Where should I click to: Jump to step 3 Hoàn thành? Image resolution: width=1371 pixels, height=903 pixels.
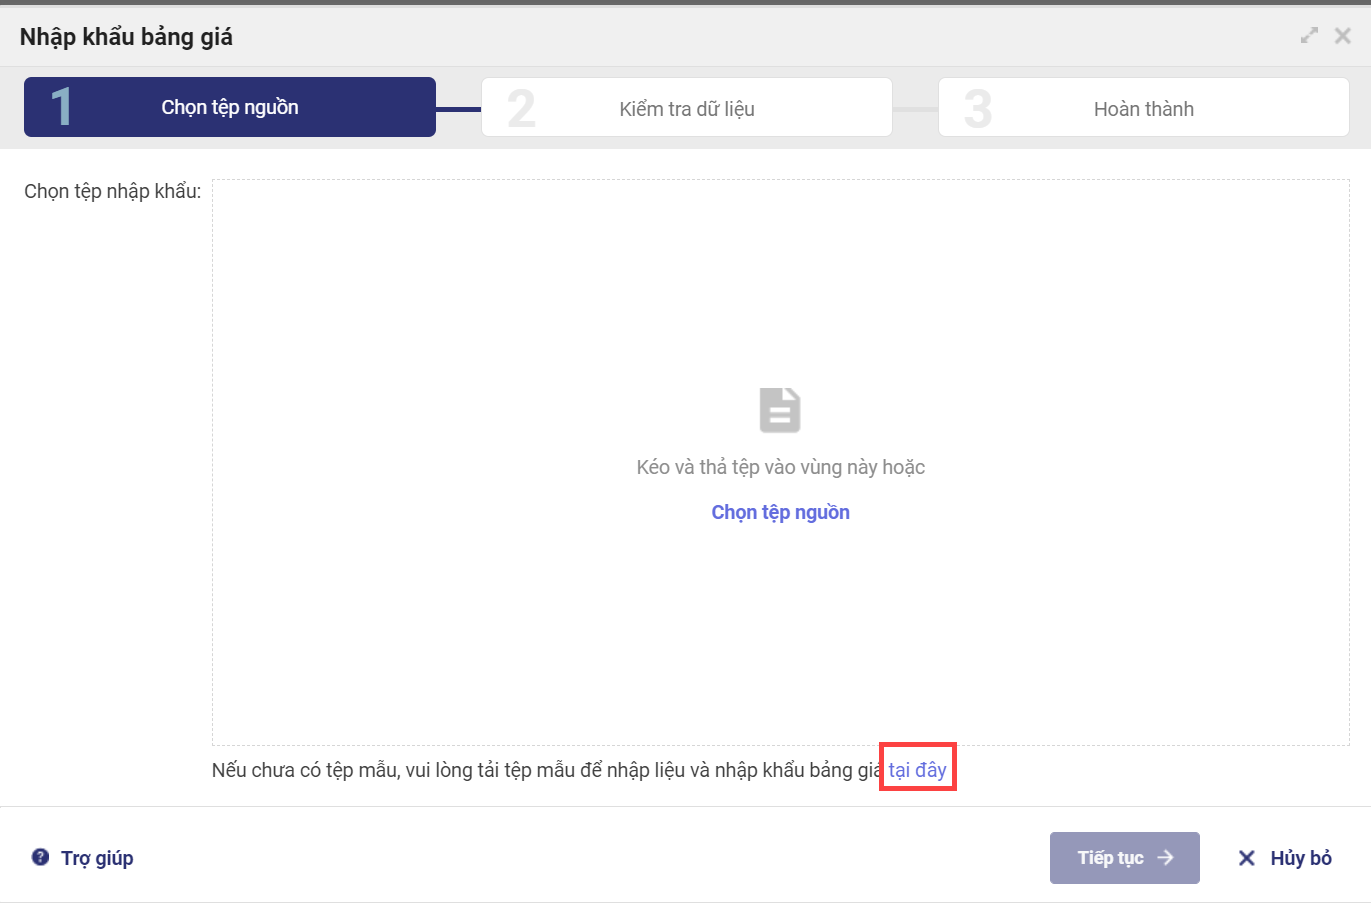click(1144, 108)
